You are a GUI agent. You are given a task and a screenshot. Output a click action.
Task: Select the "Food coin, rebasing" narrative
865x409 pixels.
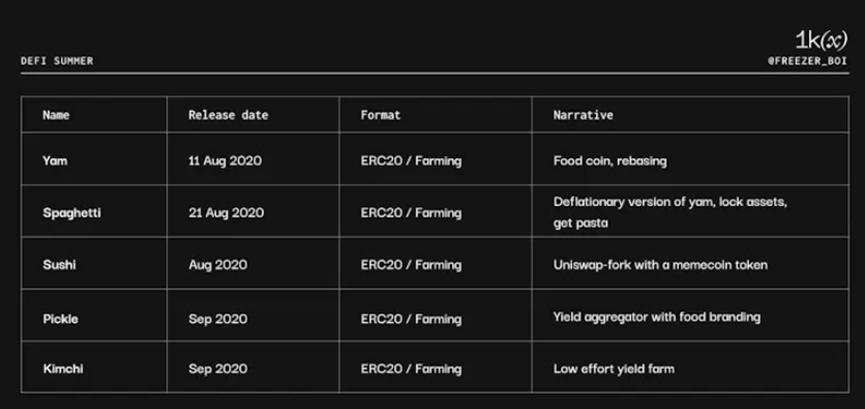(610, 161)
